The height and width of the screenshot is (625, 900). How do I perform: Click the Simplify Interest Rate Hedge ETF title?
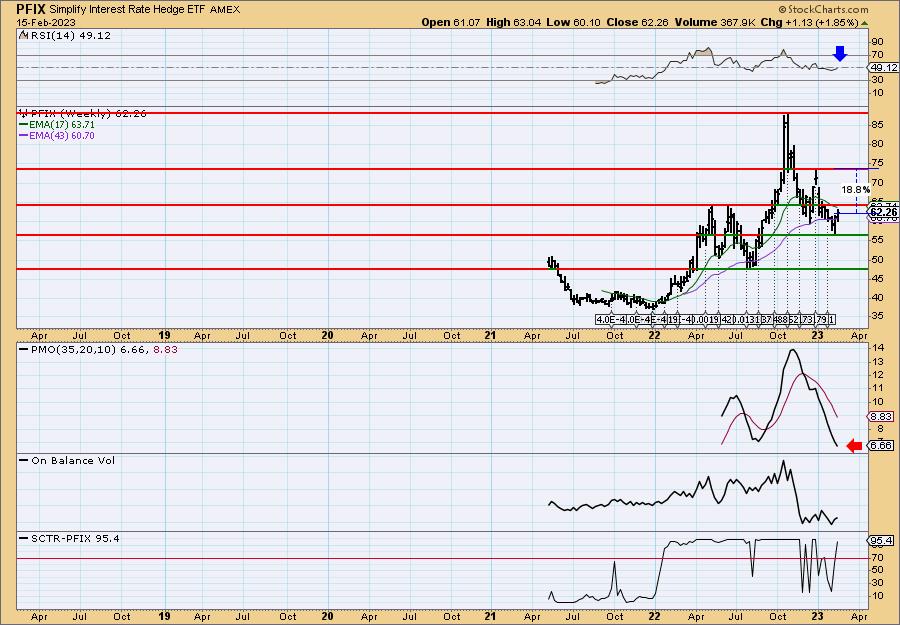[128, 10]
